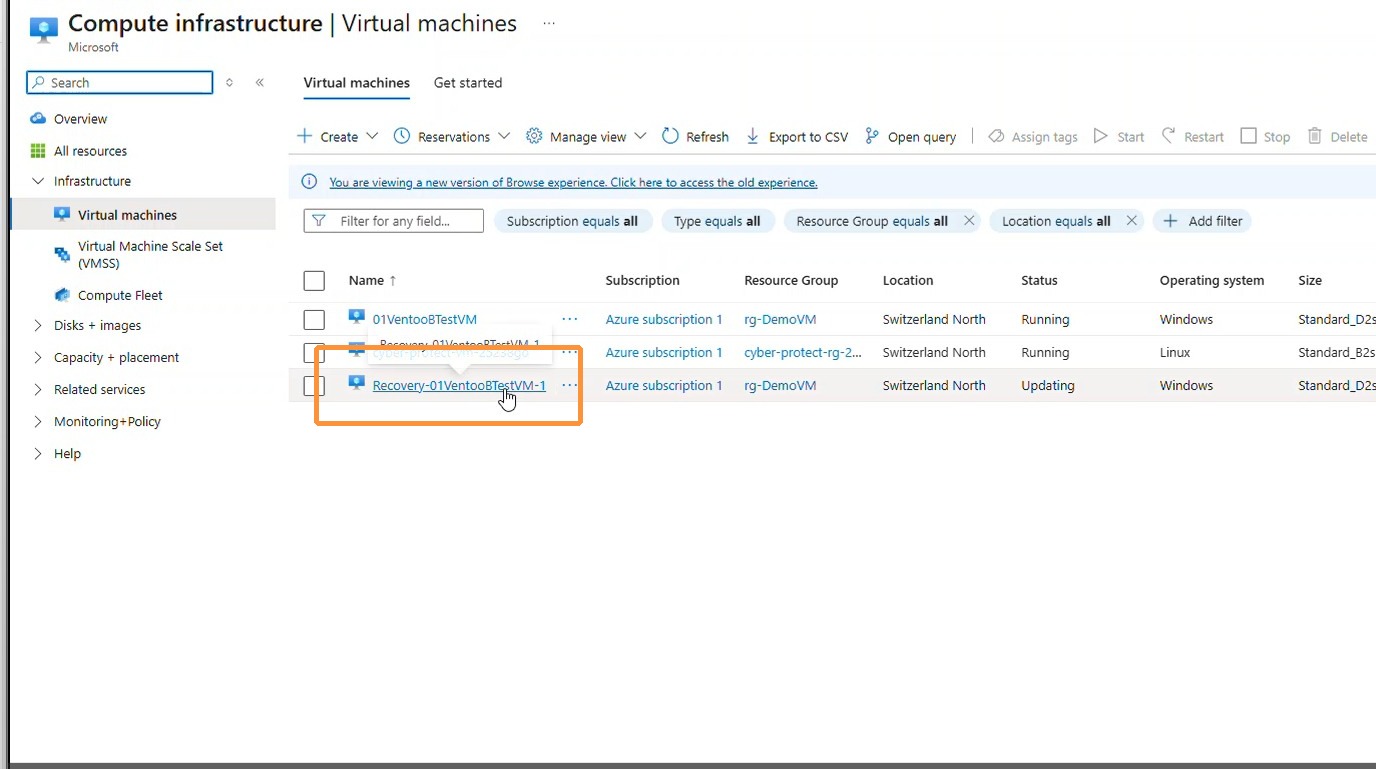The image size is (1376, 769).
Task: Open the Overview cloud icon
Action: click(x=38, y=118)
